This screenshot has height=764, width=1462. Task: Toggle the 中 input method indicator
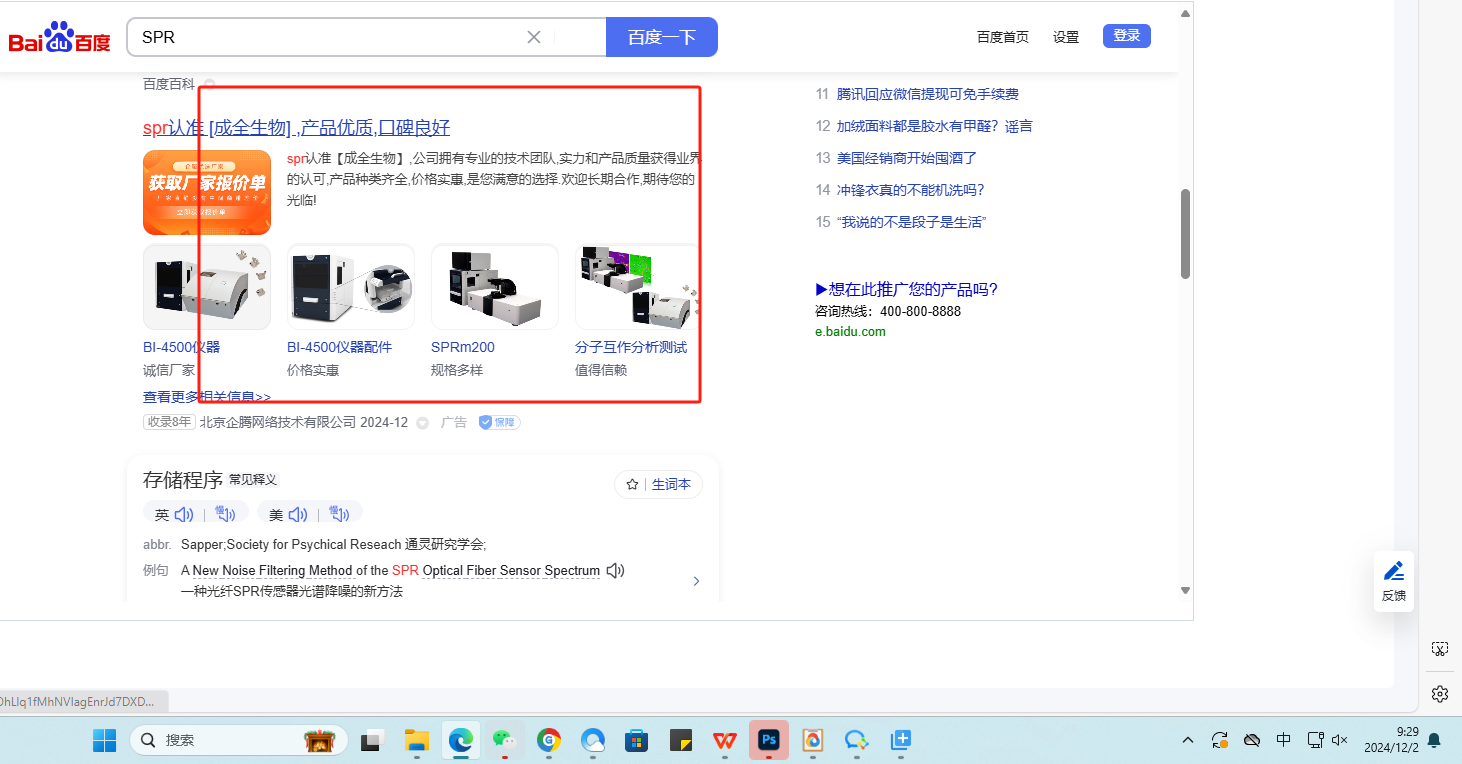1283,740
